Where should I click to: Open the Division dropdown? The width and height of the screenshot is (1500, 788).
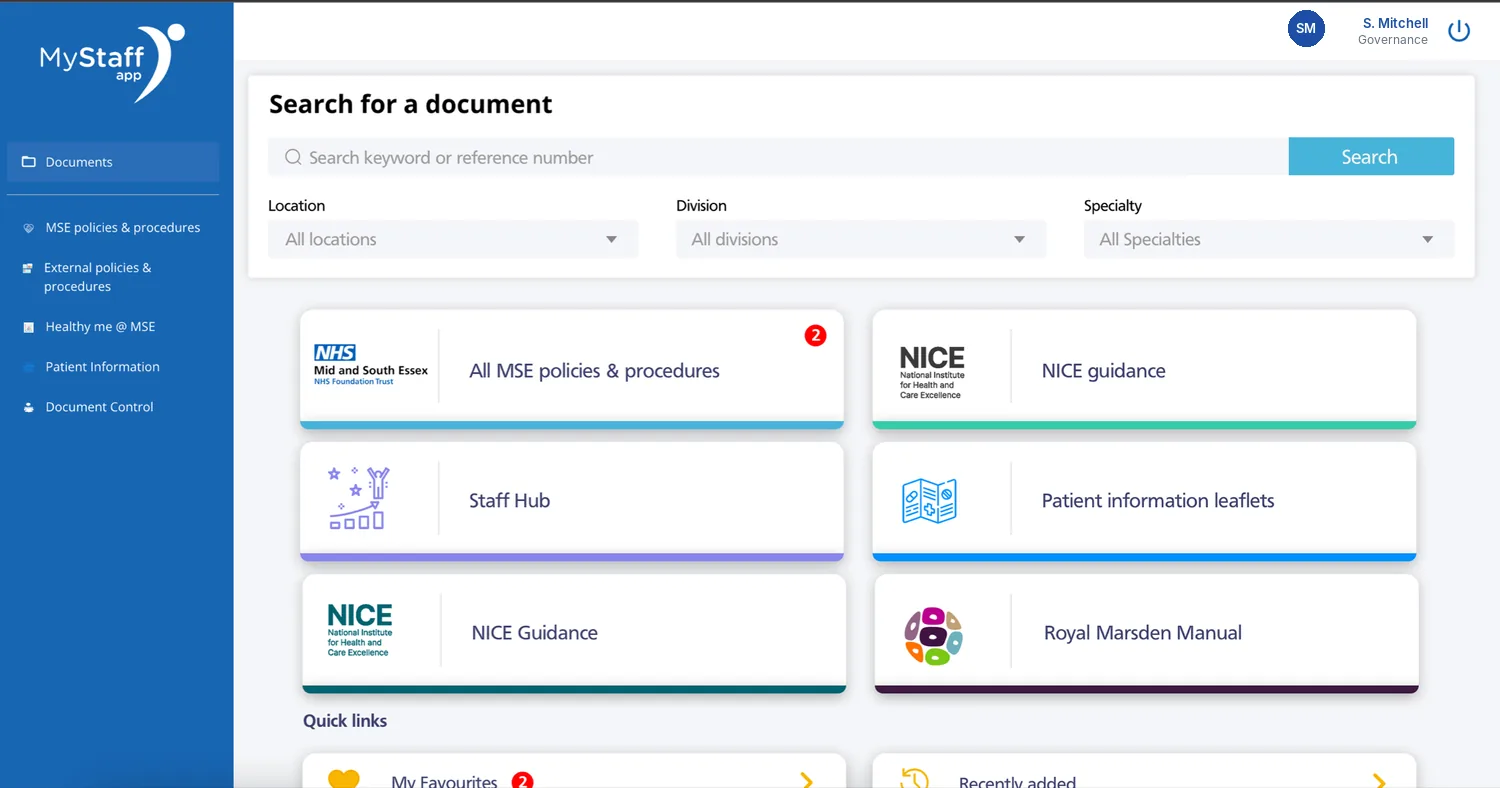[x=861, y=239]
